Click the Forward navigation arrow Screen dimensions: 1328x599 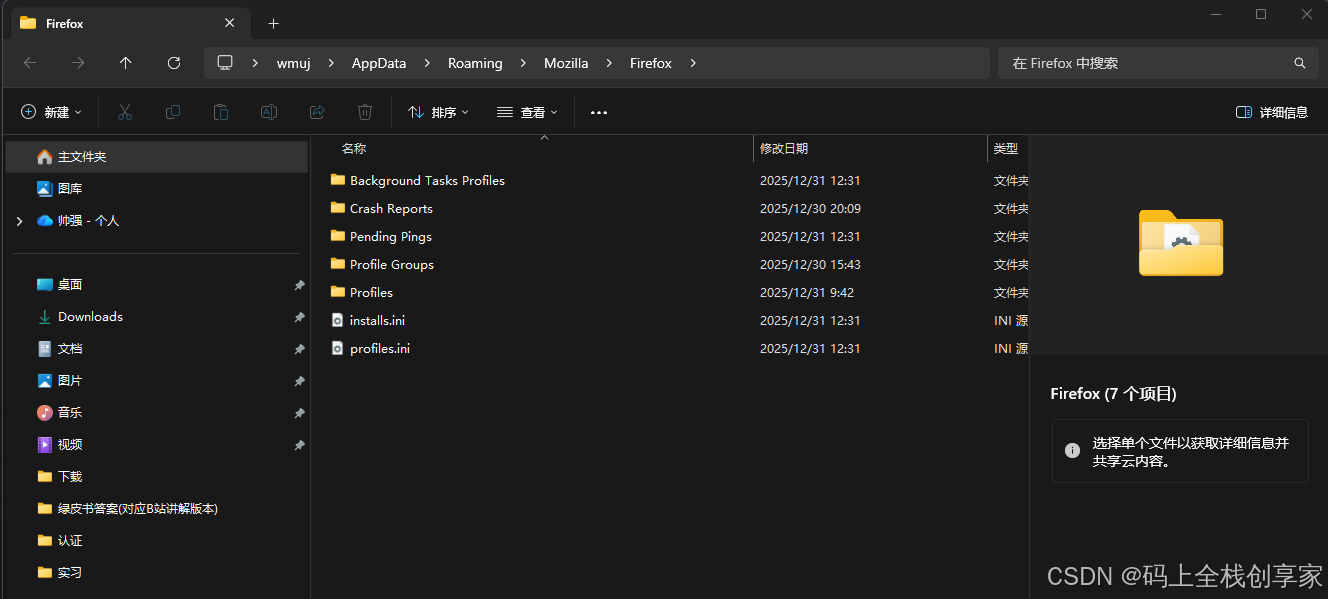[x=78, y=63]
